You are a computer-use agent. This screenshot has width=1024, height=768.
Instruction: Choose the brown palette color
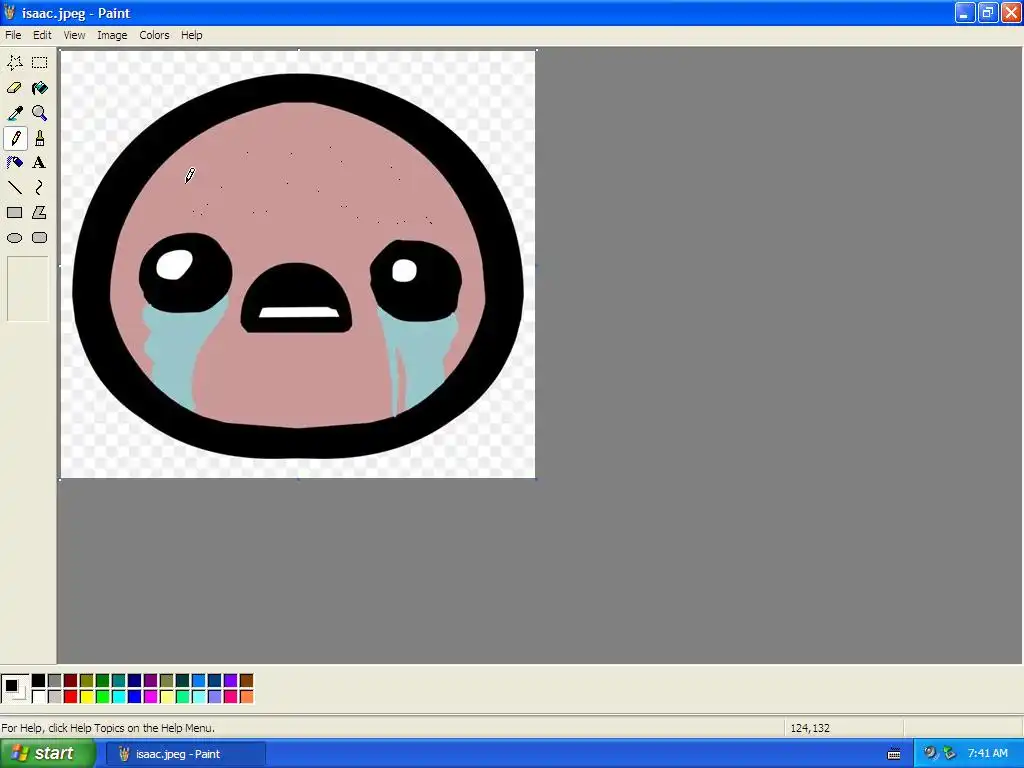[246, 681]
